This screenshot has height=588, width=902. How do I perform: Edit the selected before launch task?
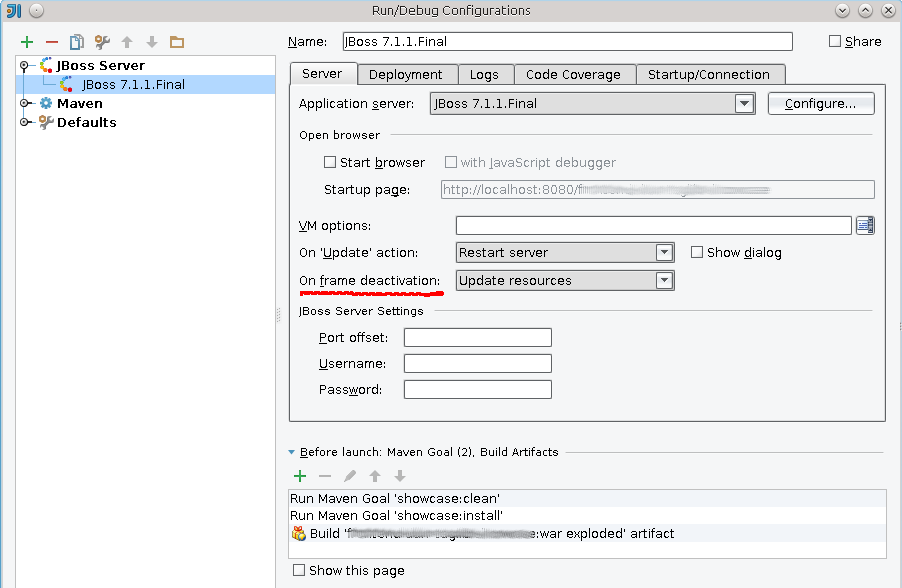tap(350, 476)
